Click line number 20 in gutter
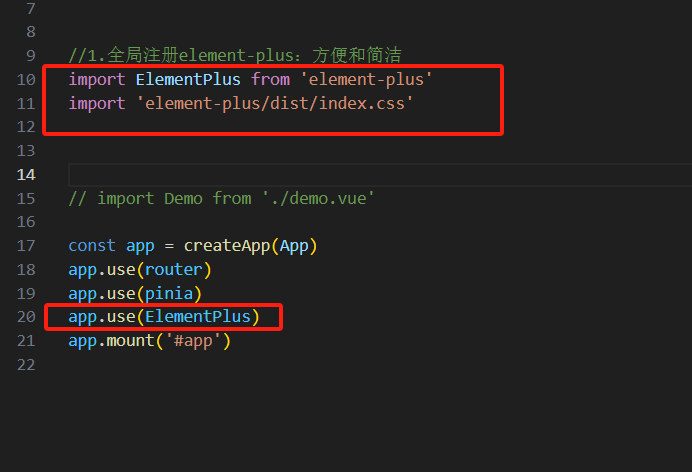 point(26,317)
